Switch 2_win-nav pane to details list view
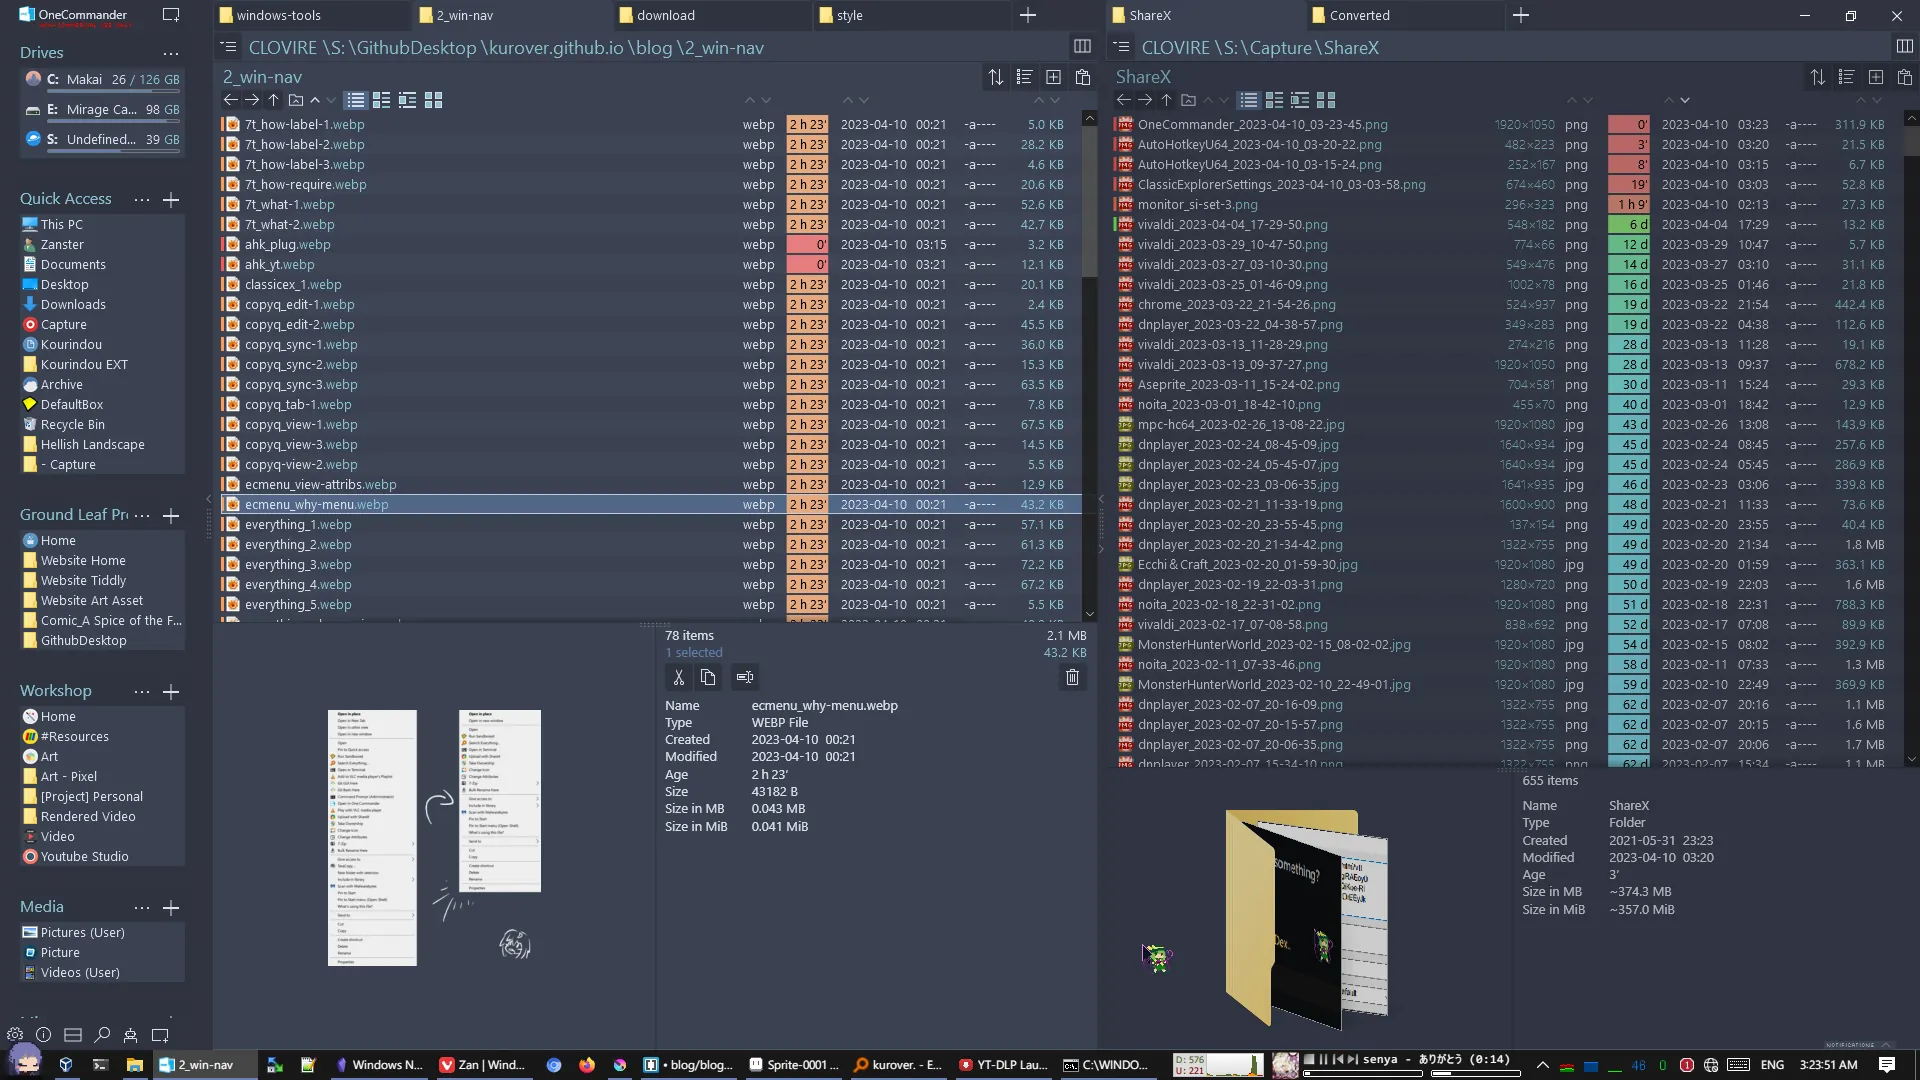Image resolution: width=1920 pixels, height=1080 pixels. pyautogui.click(x=355, y=100)
